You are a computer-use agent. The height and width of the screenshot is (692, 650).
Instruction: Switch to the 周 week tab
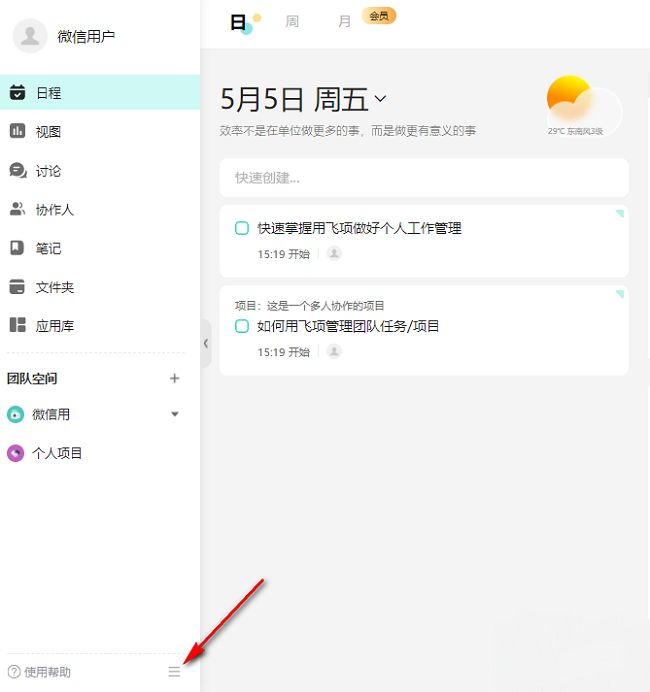(292, 21)
